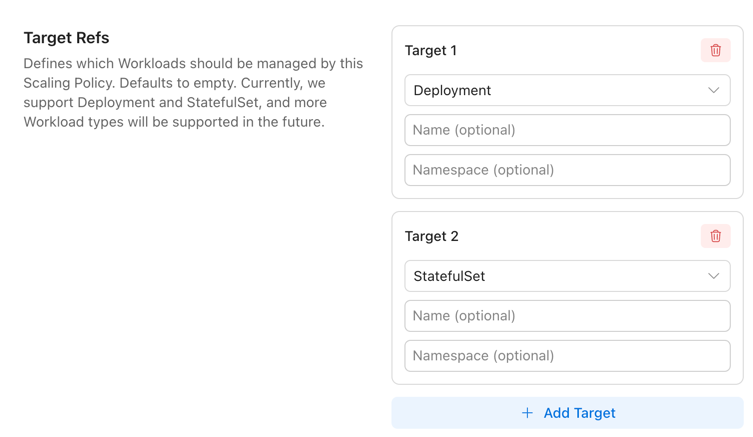Click the chevron arrow on the Deployment selector
753x437 pixels.
pyautogui.click(x=713, y=90)
